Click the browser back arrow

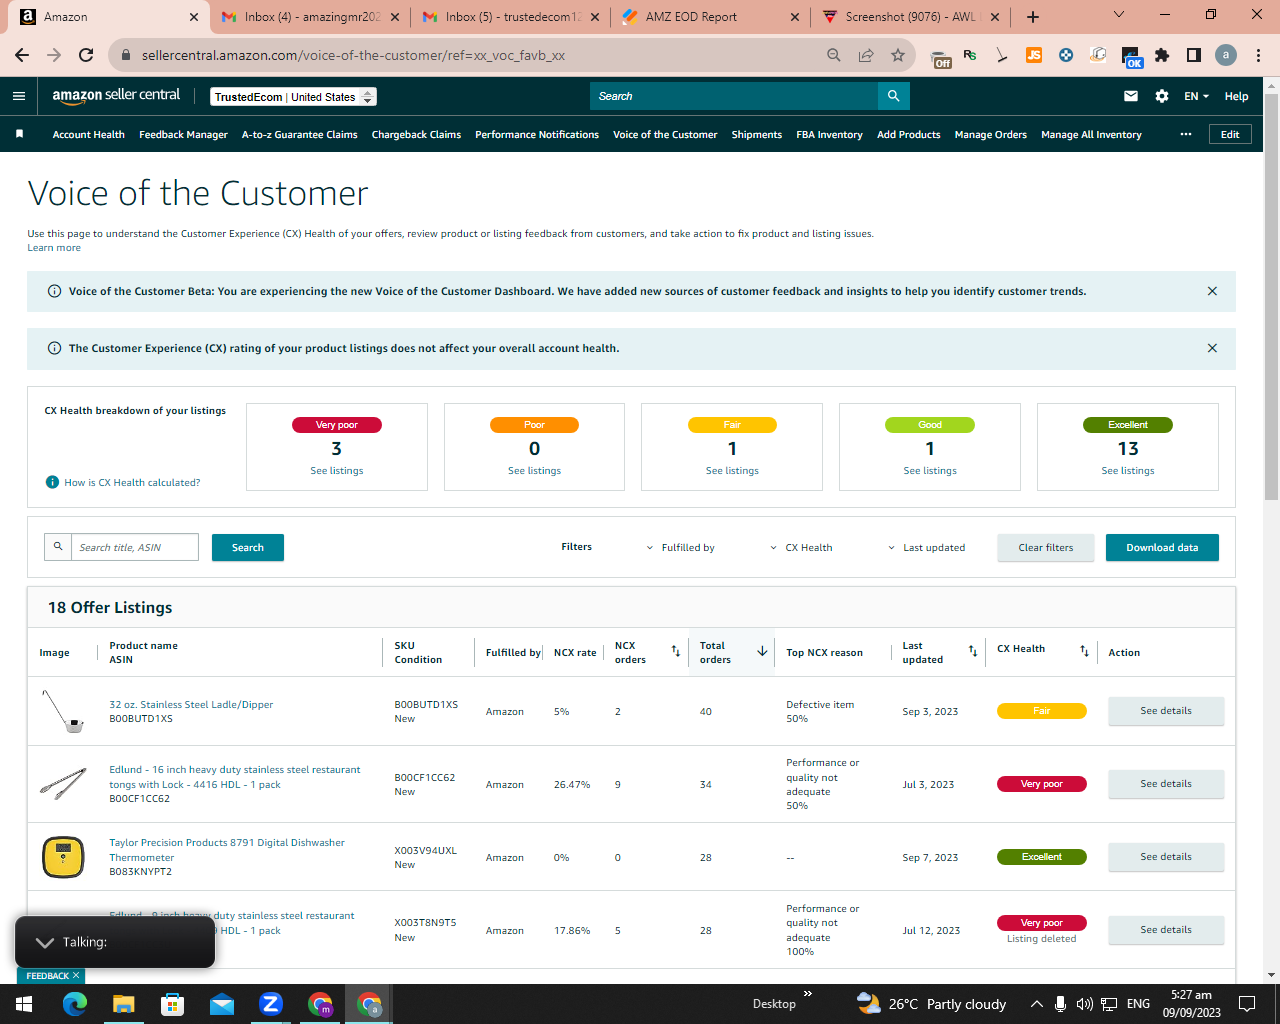coord(22,55)
